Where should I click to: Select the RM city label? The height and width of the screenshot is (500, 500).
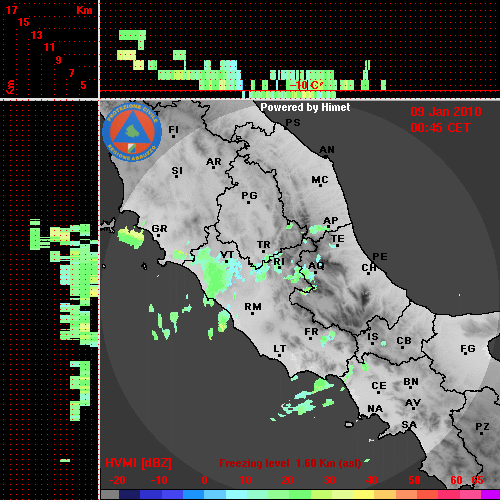253,306
